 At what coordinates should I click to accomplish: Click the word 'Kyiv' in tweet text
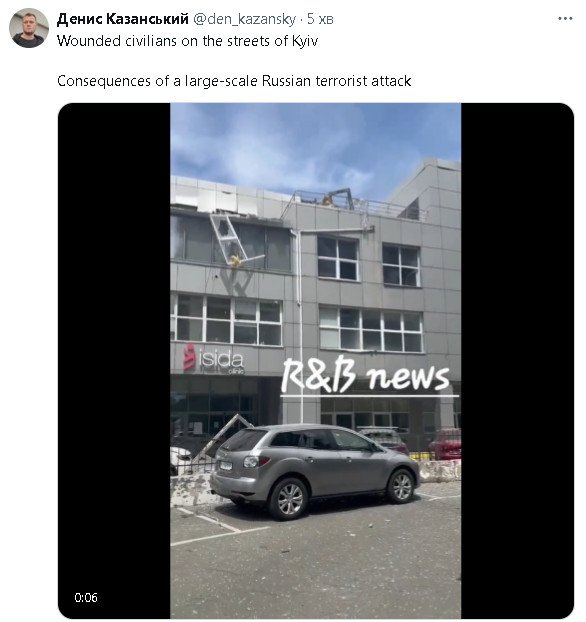tap(305, 41)
